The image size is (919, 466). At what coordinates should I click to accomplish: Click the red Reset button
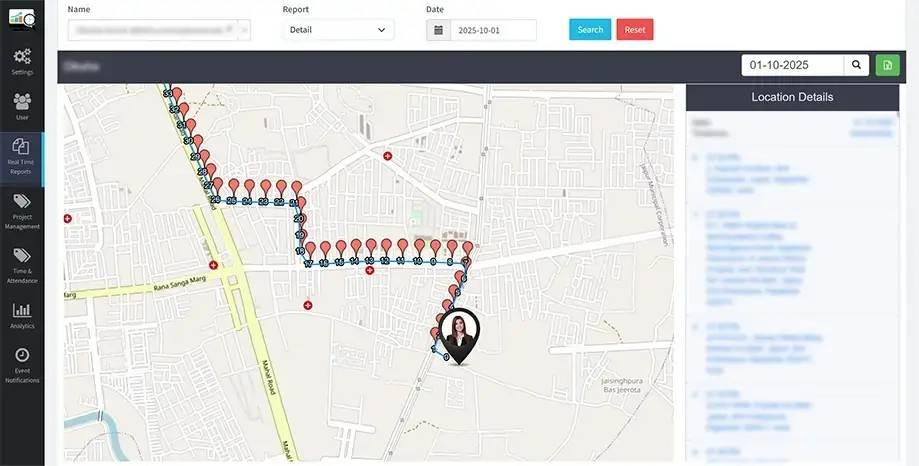pyautogui.click(x=635, y=29)
